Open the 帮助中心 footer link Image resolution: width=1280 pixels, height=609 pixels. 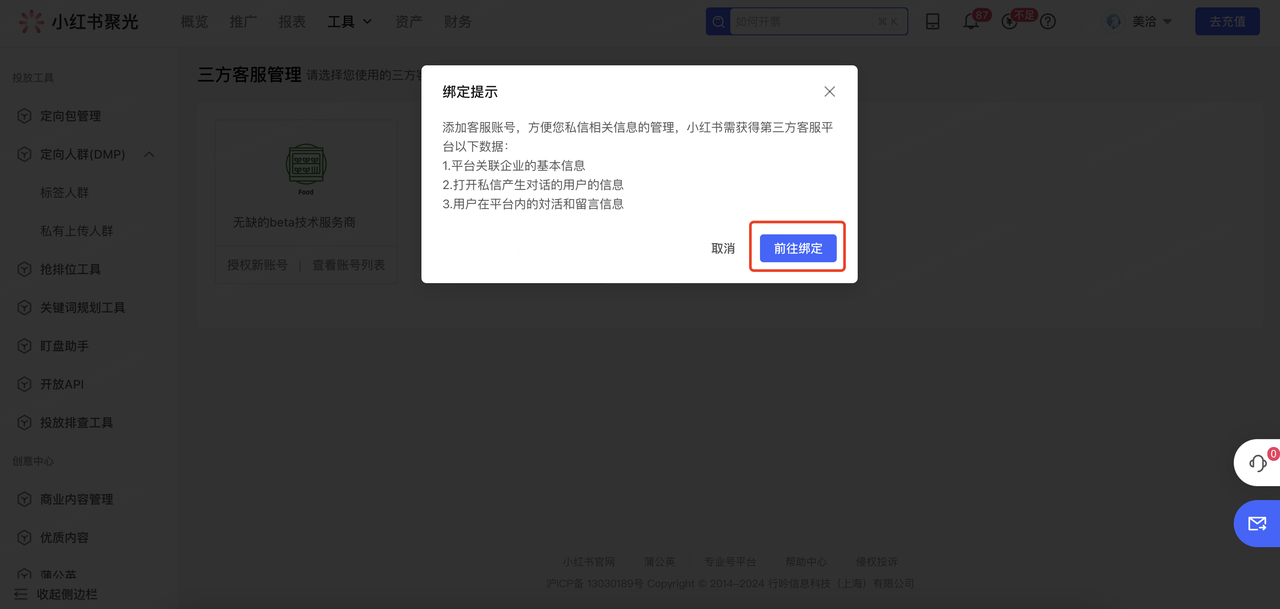click(806, 561)
